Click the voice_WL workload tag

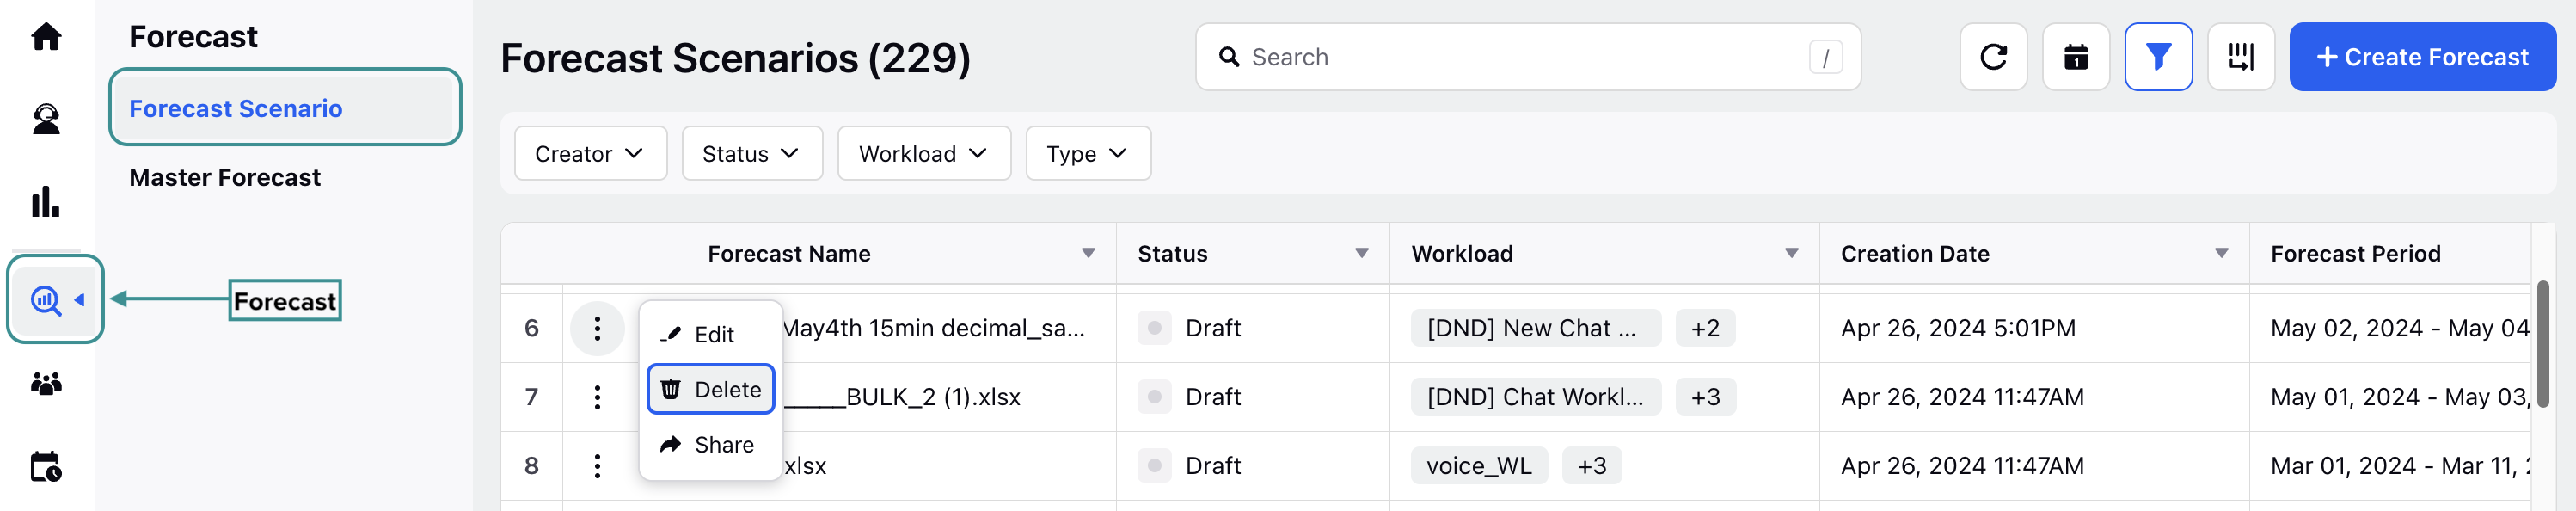pos(1479,466)
